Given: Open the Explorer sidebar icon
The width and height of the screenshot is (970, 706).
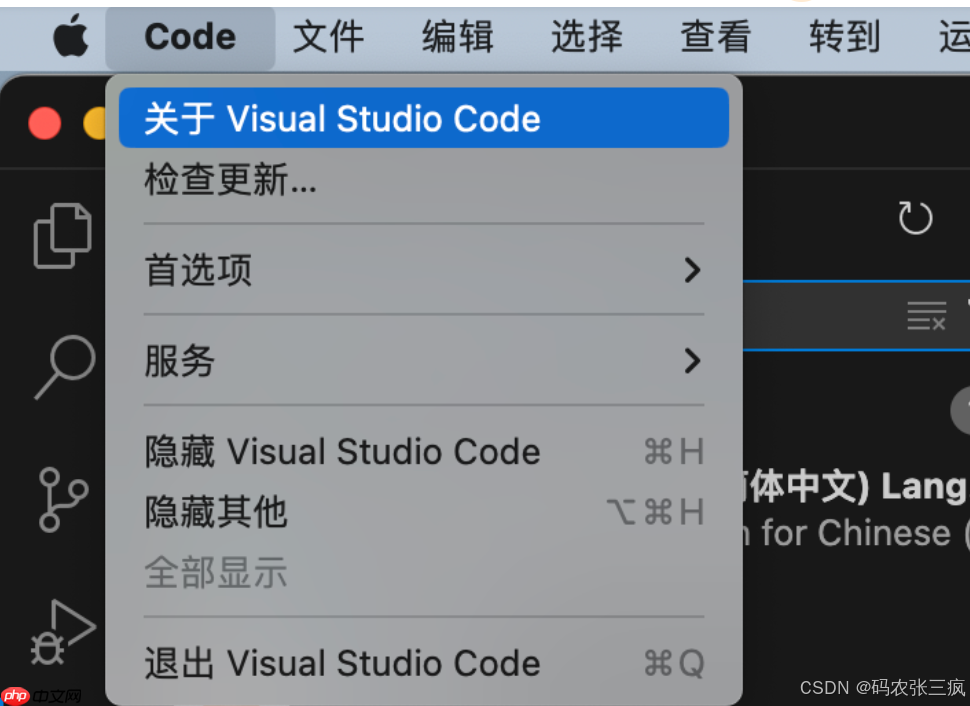Looking at the screenshot, I should (x=62, y=236).
